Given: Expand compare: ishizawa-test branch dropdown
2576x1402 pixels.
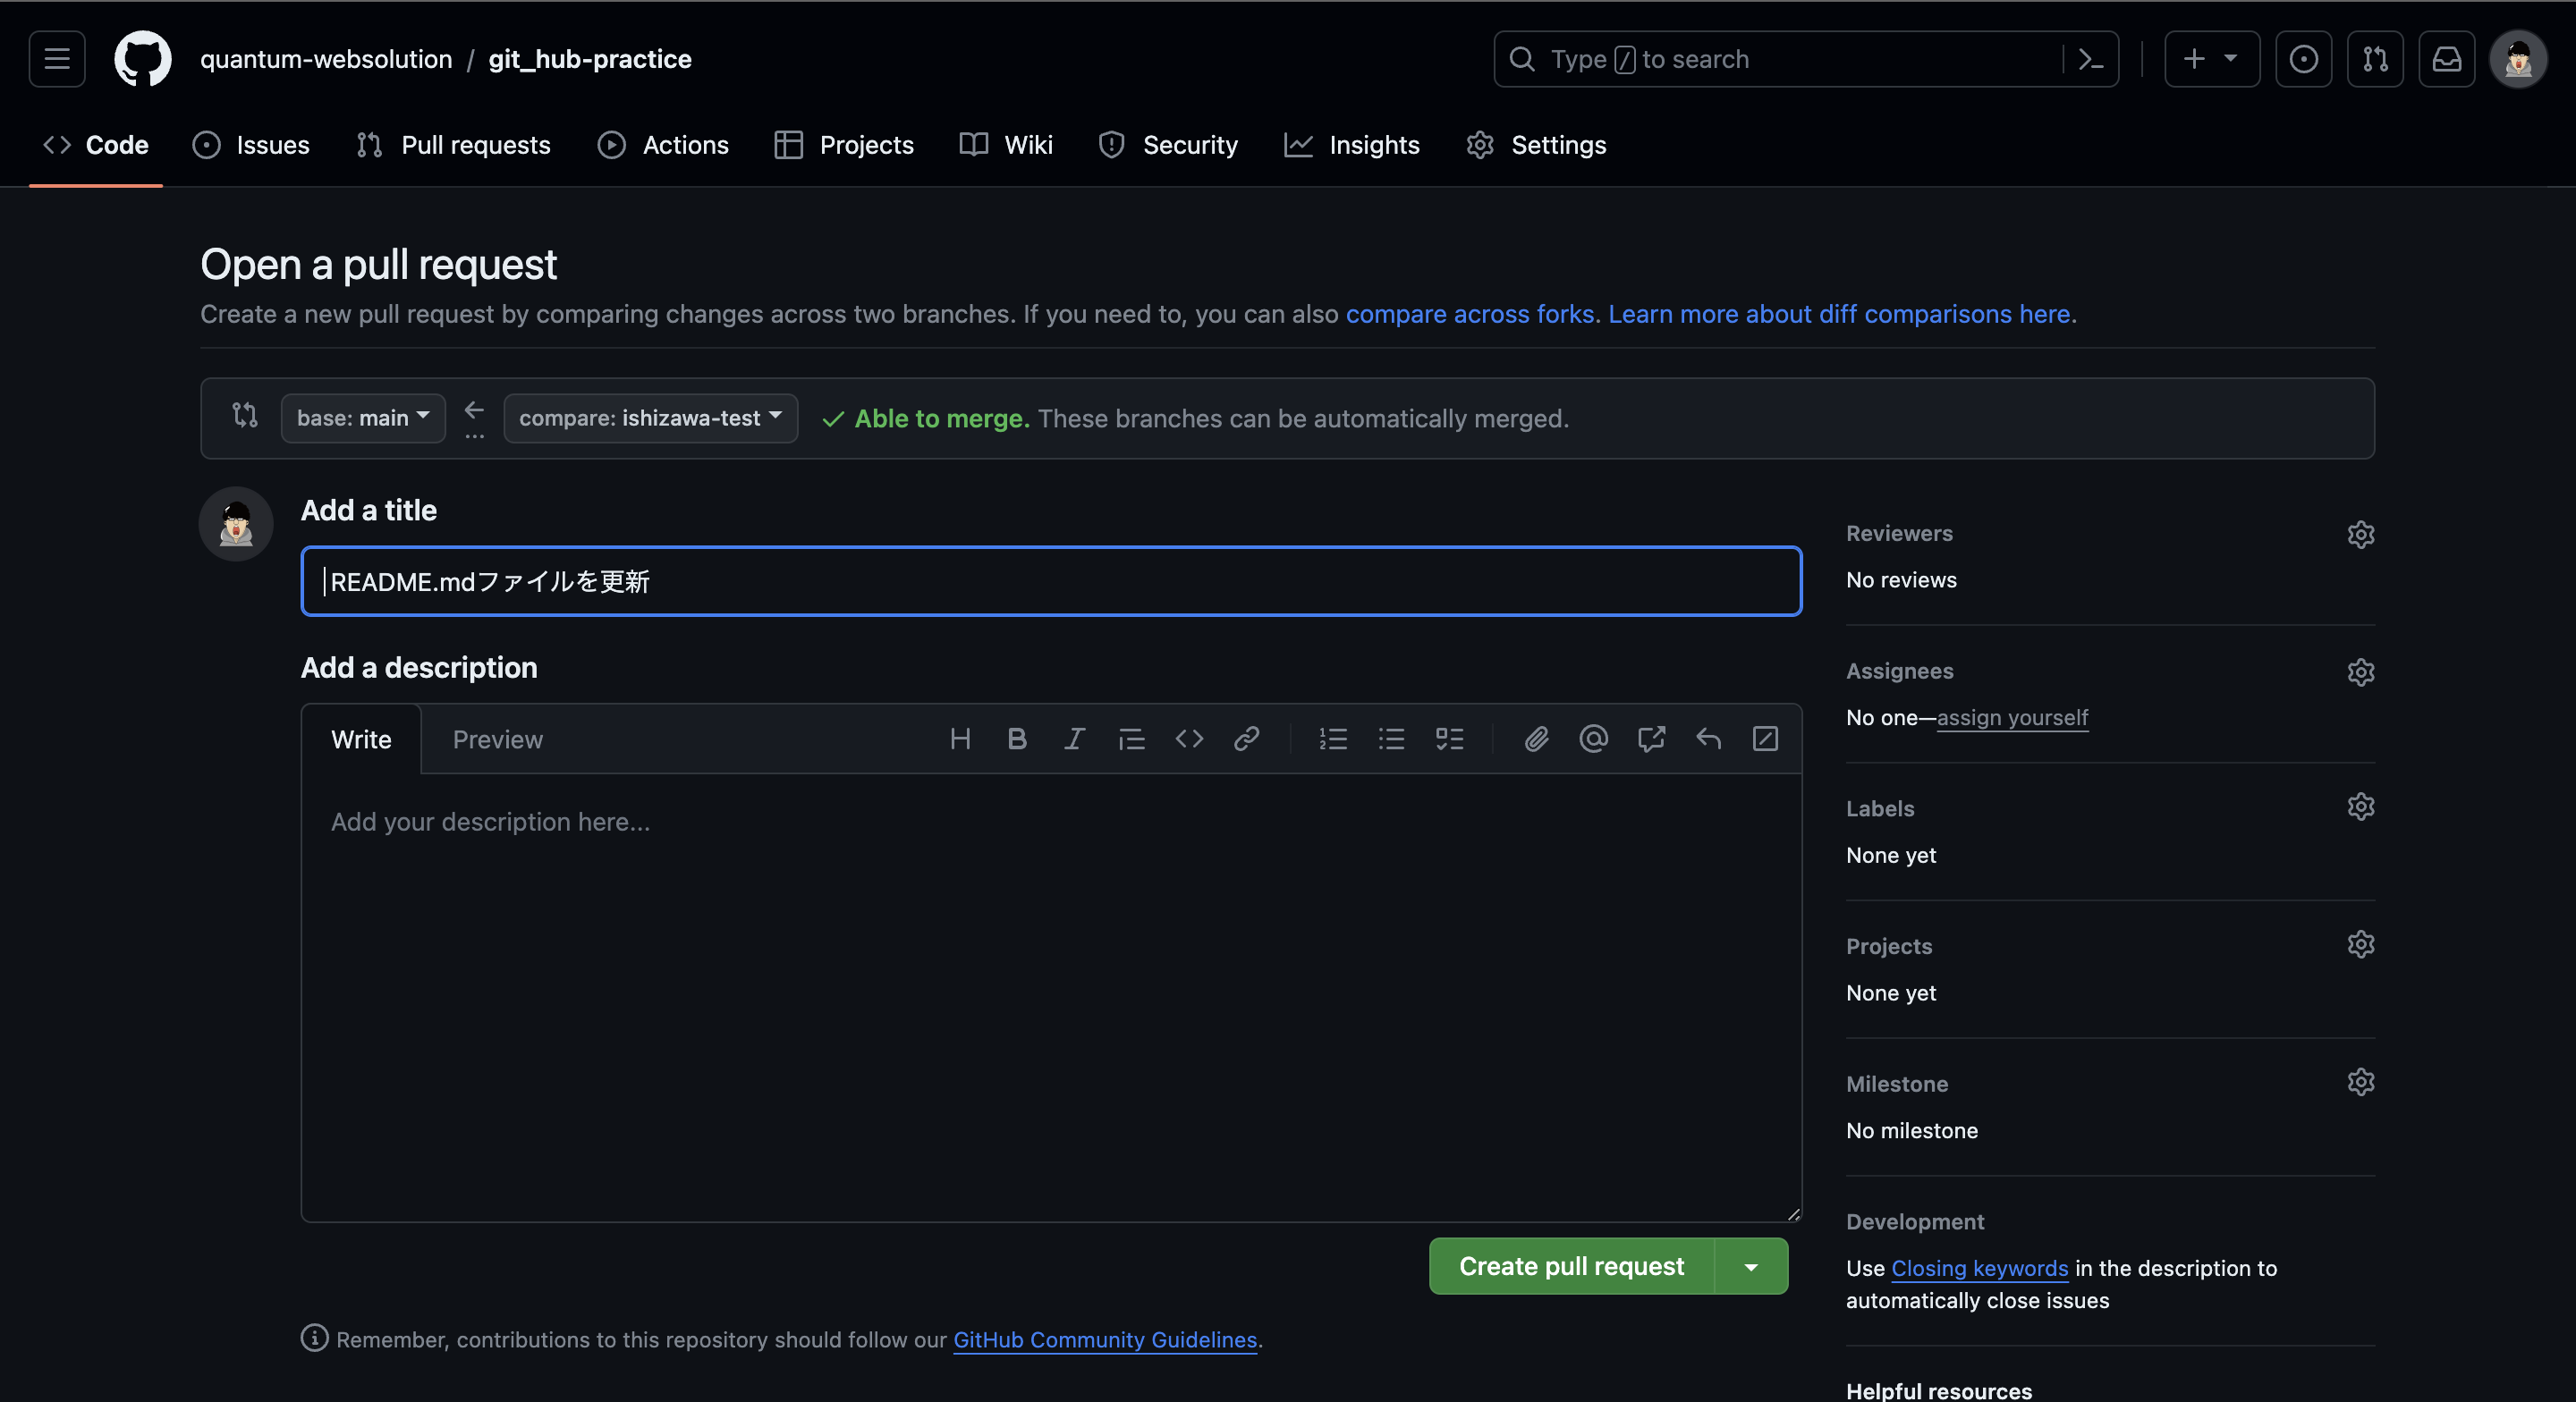Looking at the screenshot, I should click(650, 418).
